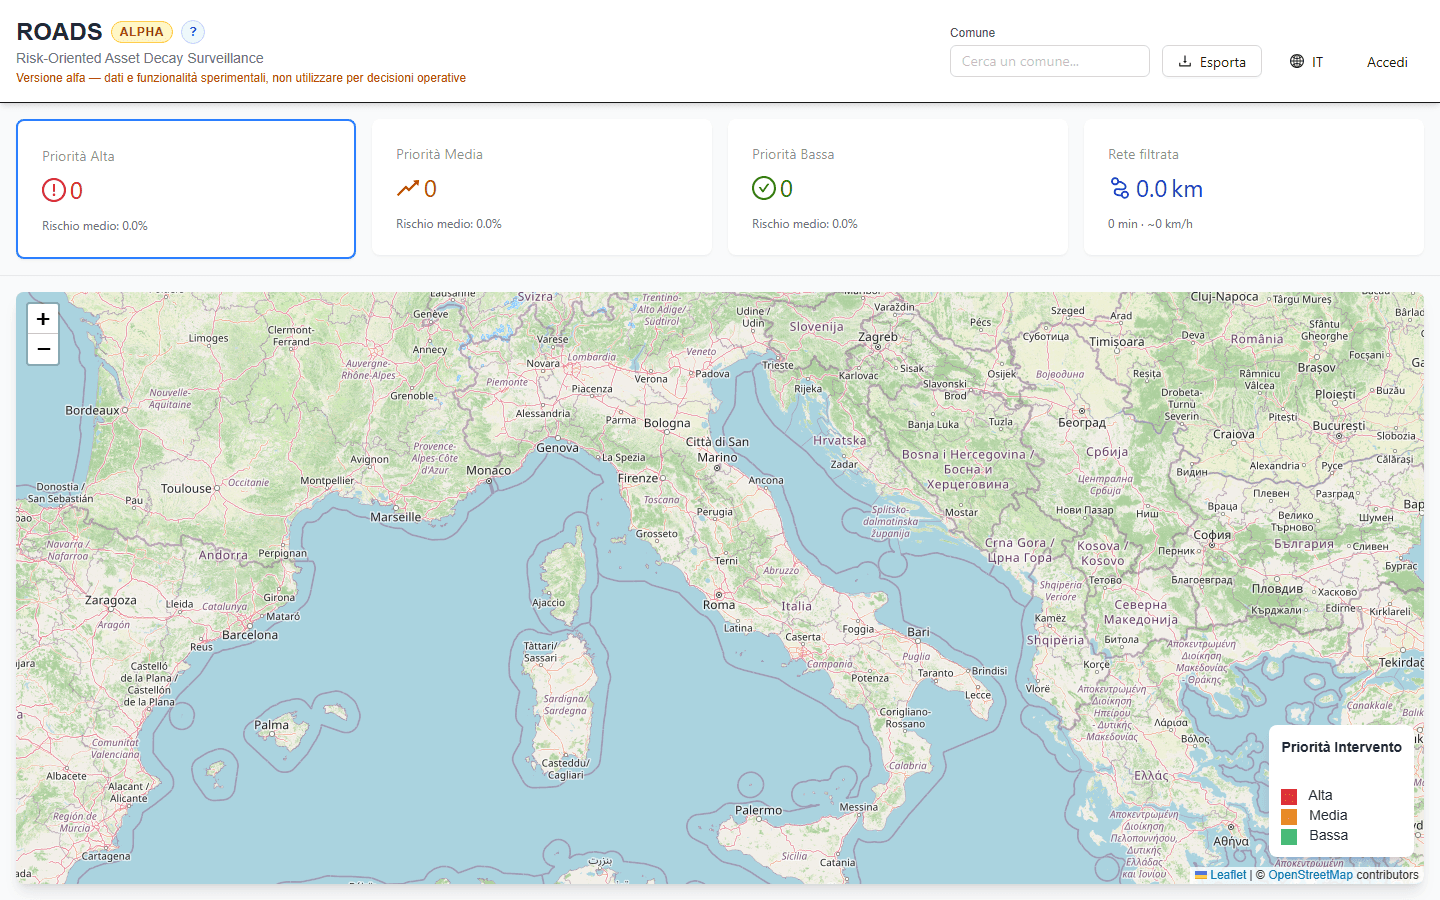1440x900 pixels.
Task: Open the help question mark icon
Action: pyautogui.click(x=193, y=32)
